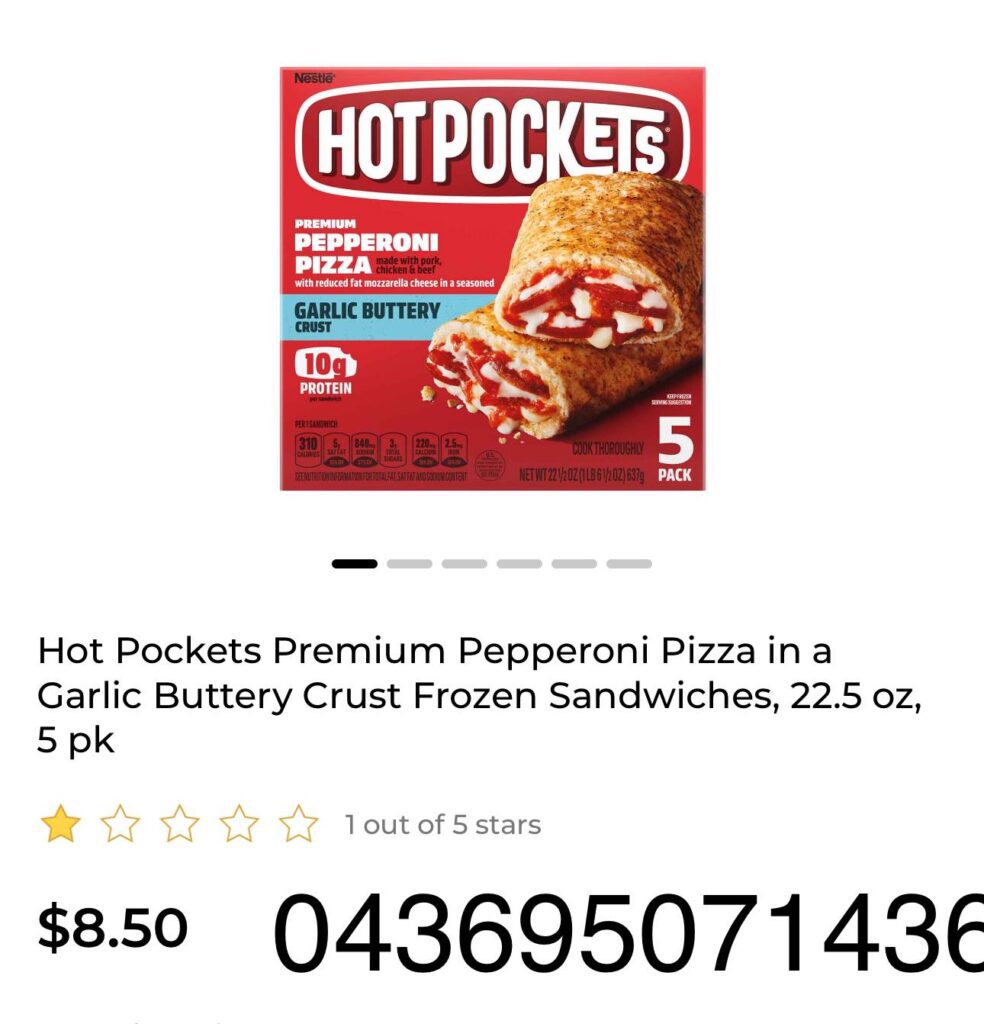The image size is (984, 1024).
Task: Switch to the fifth image carousel indicator
Action: [x=574, y=564]
